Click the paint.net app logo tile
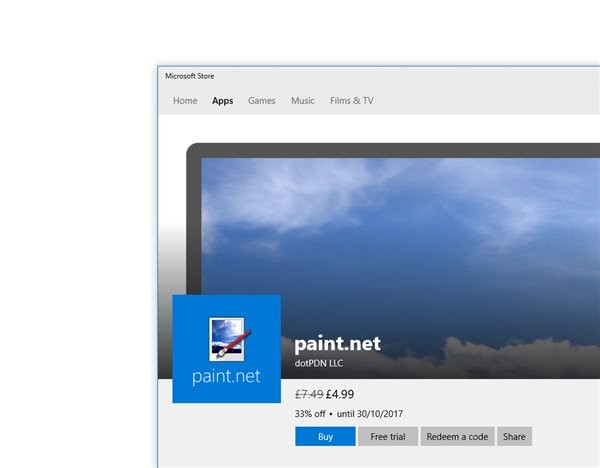 (227, 349)
